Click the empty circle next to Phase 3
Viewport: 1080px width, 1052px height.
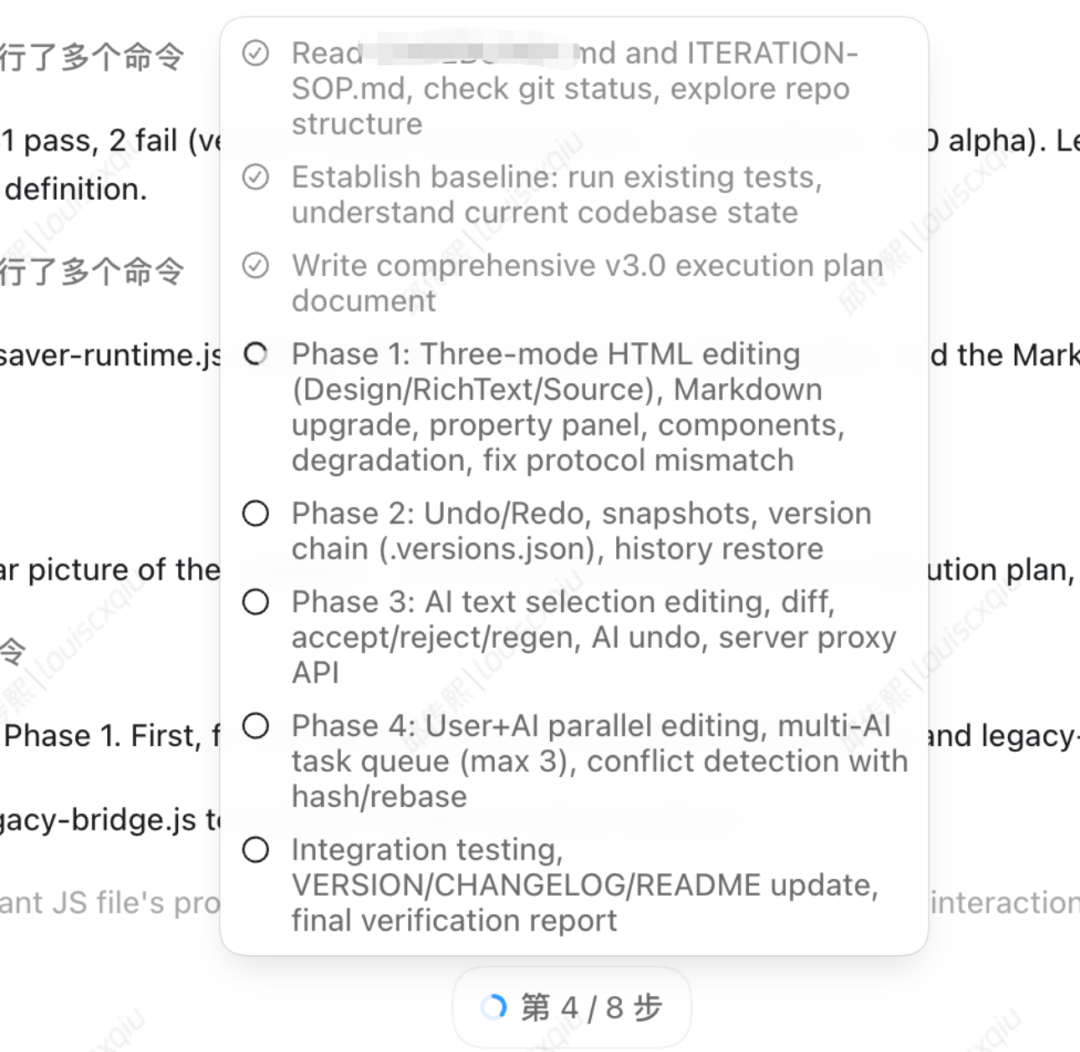point(256,602)
